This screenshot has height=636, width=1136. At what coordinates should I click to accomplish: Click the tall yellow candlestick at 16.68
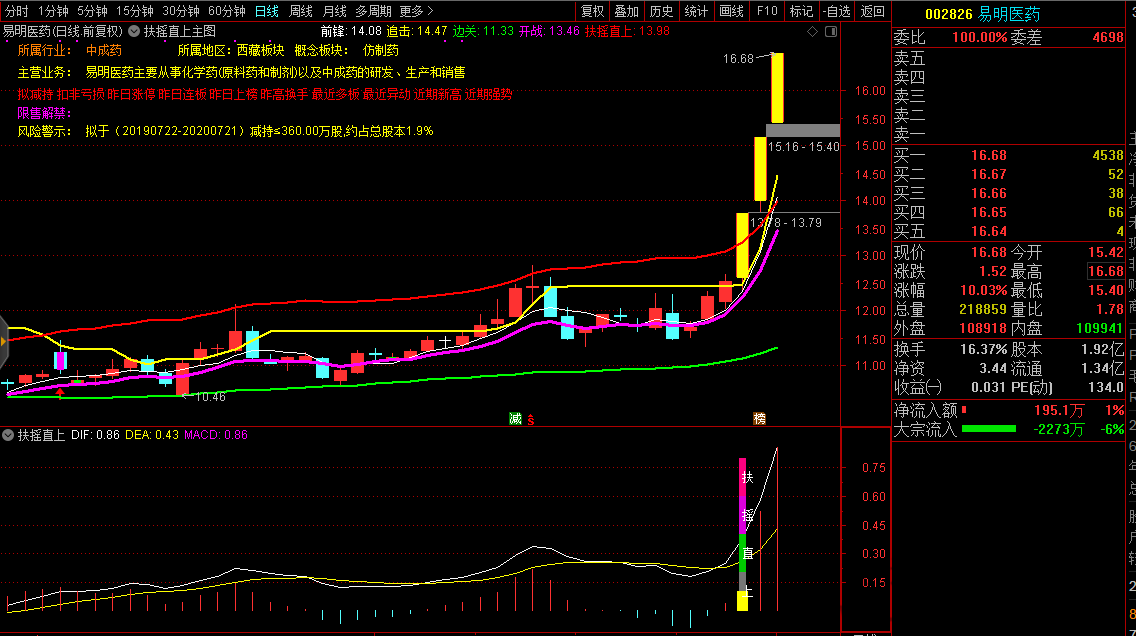click(776, 88)
